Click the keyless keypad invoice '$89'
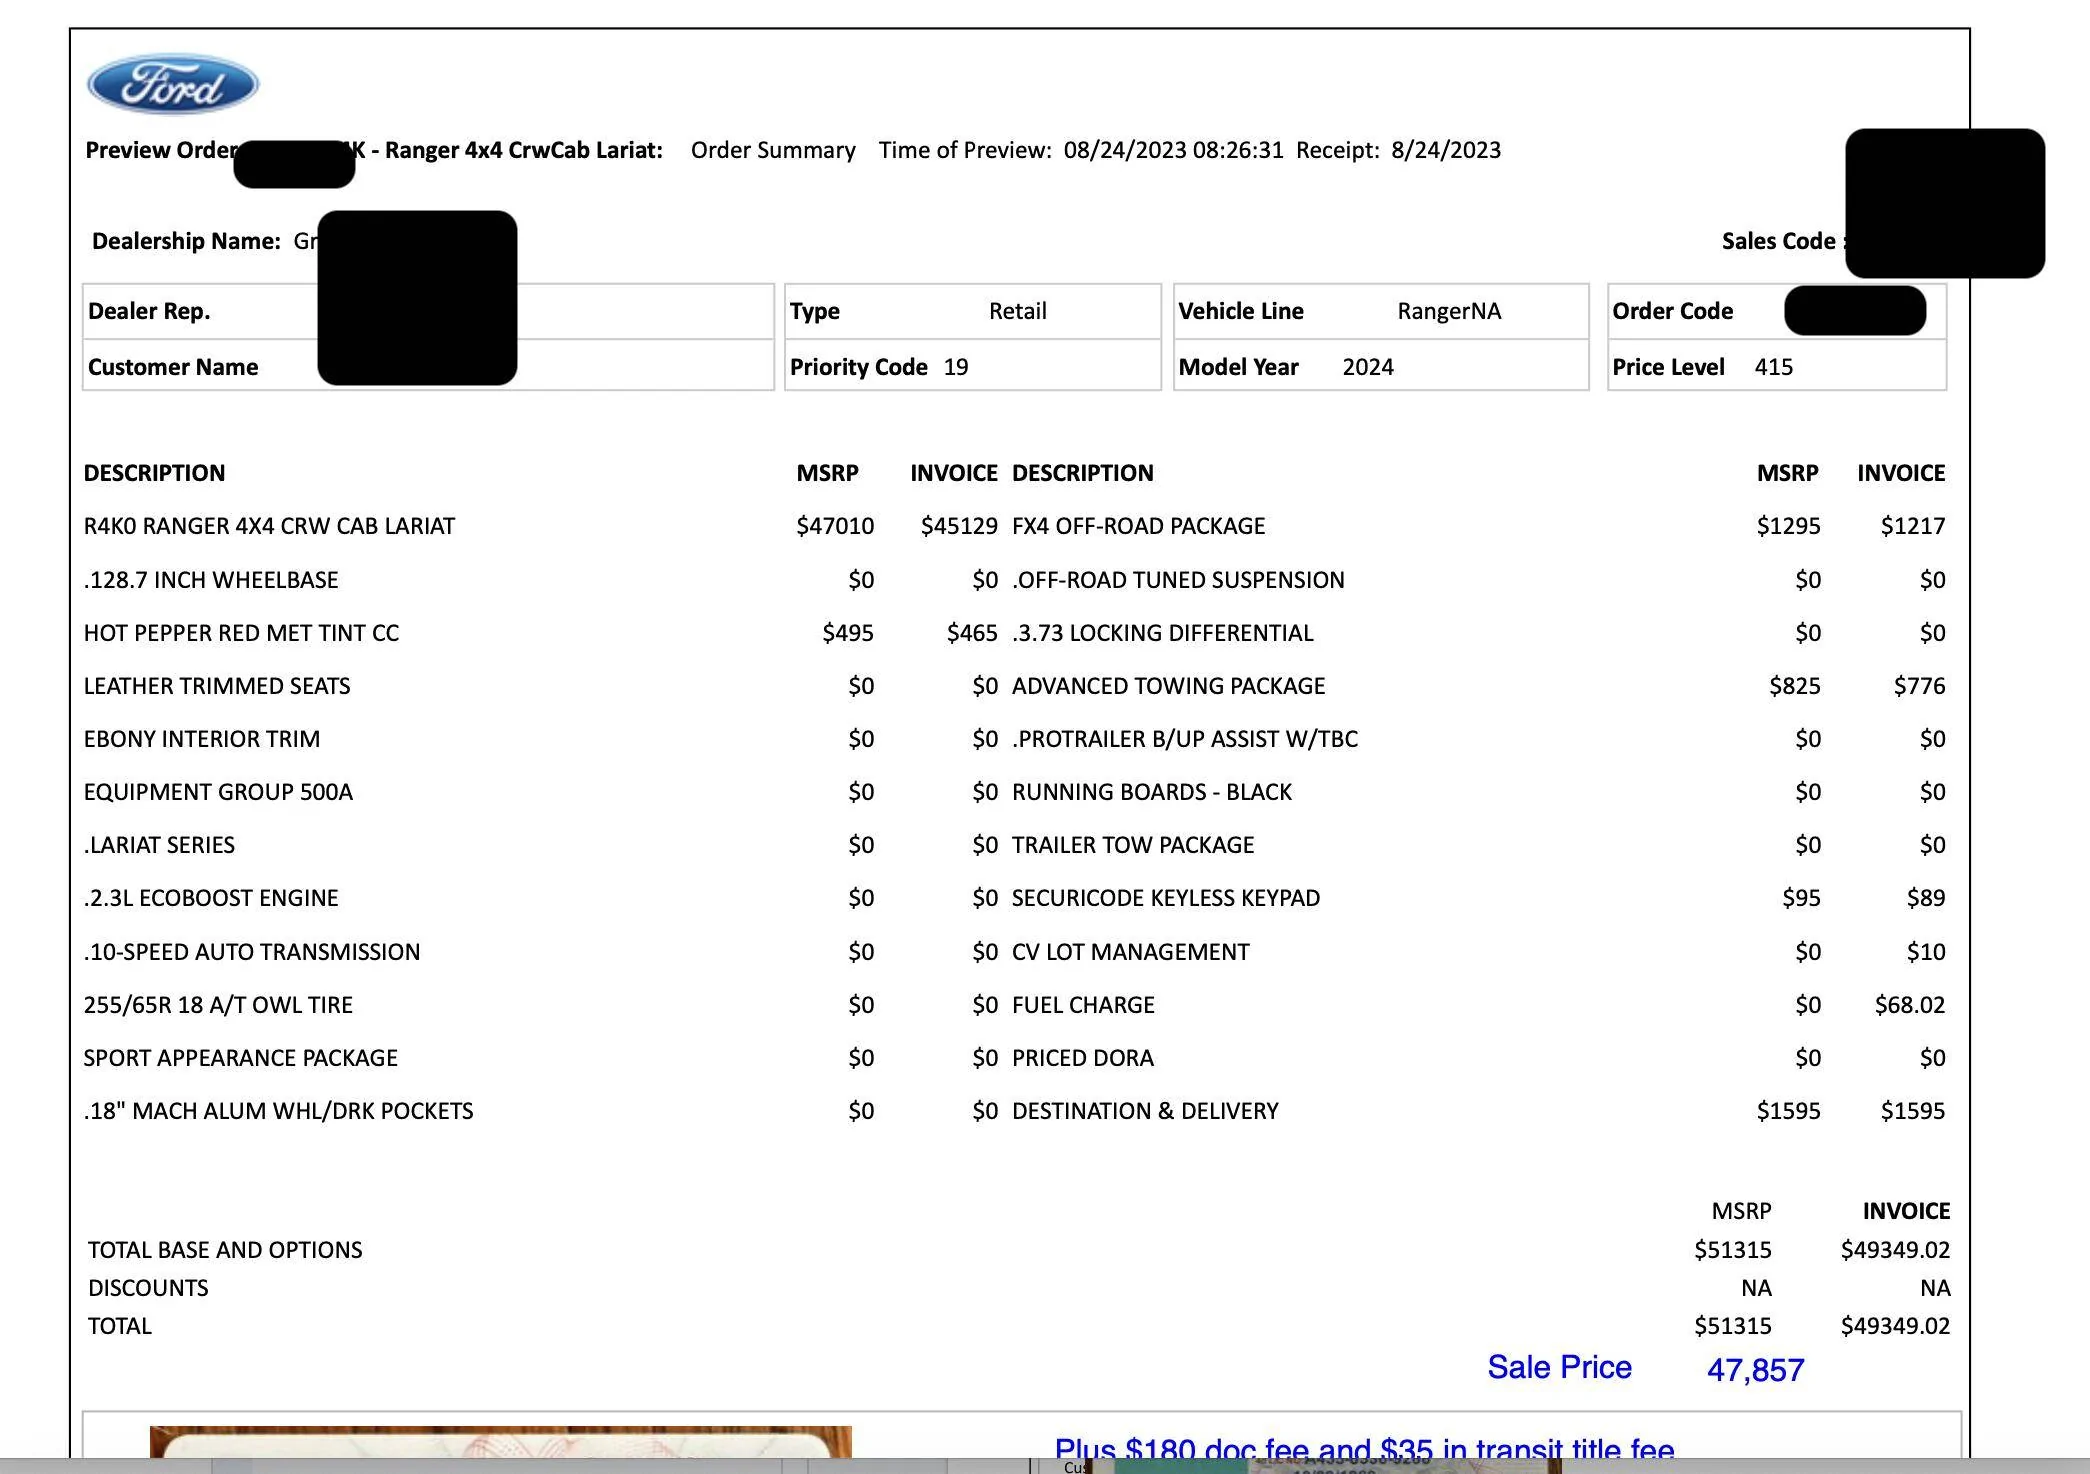The height and width of the screenshot is (1474, 2090). 1926,898
